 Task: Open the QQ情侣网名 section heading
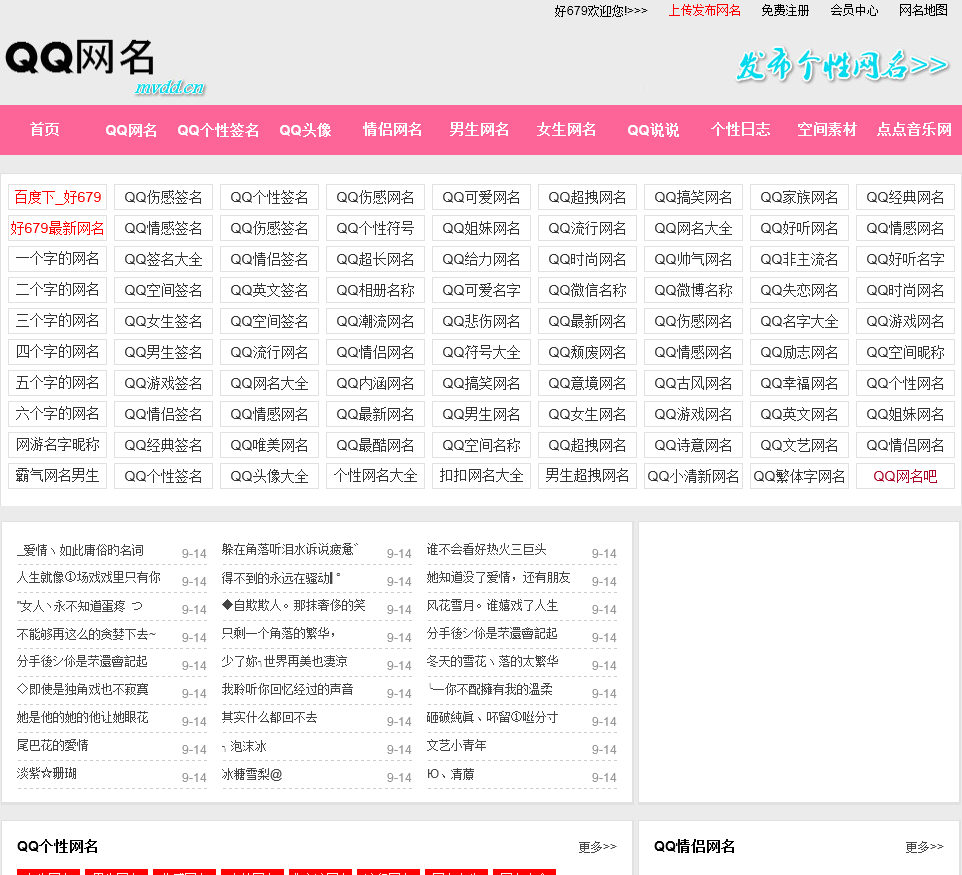click(x=695, y=847)
